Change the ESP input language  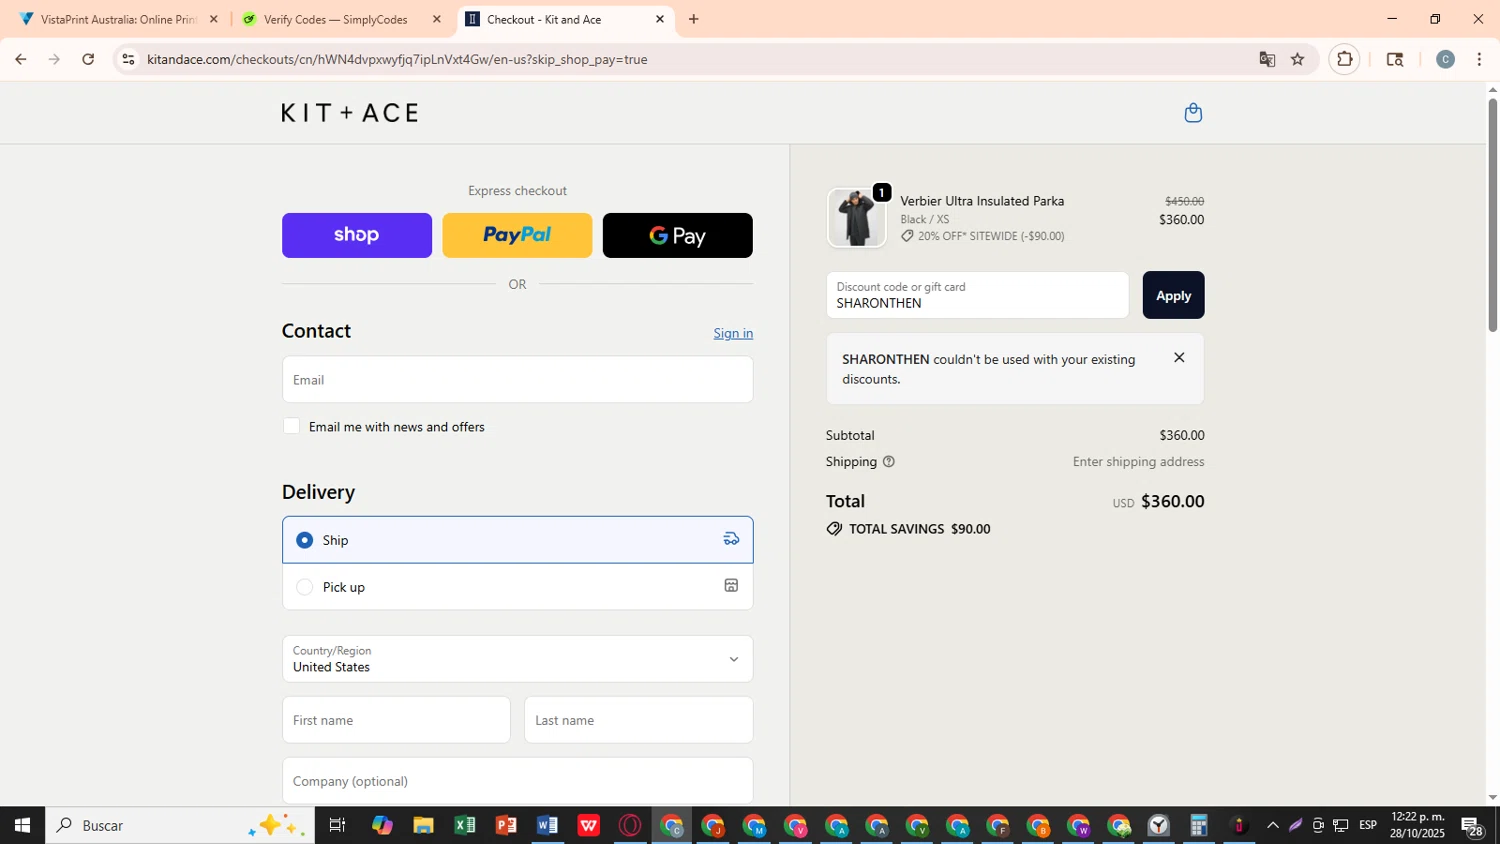[1368, 825]
